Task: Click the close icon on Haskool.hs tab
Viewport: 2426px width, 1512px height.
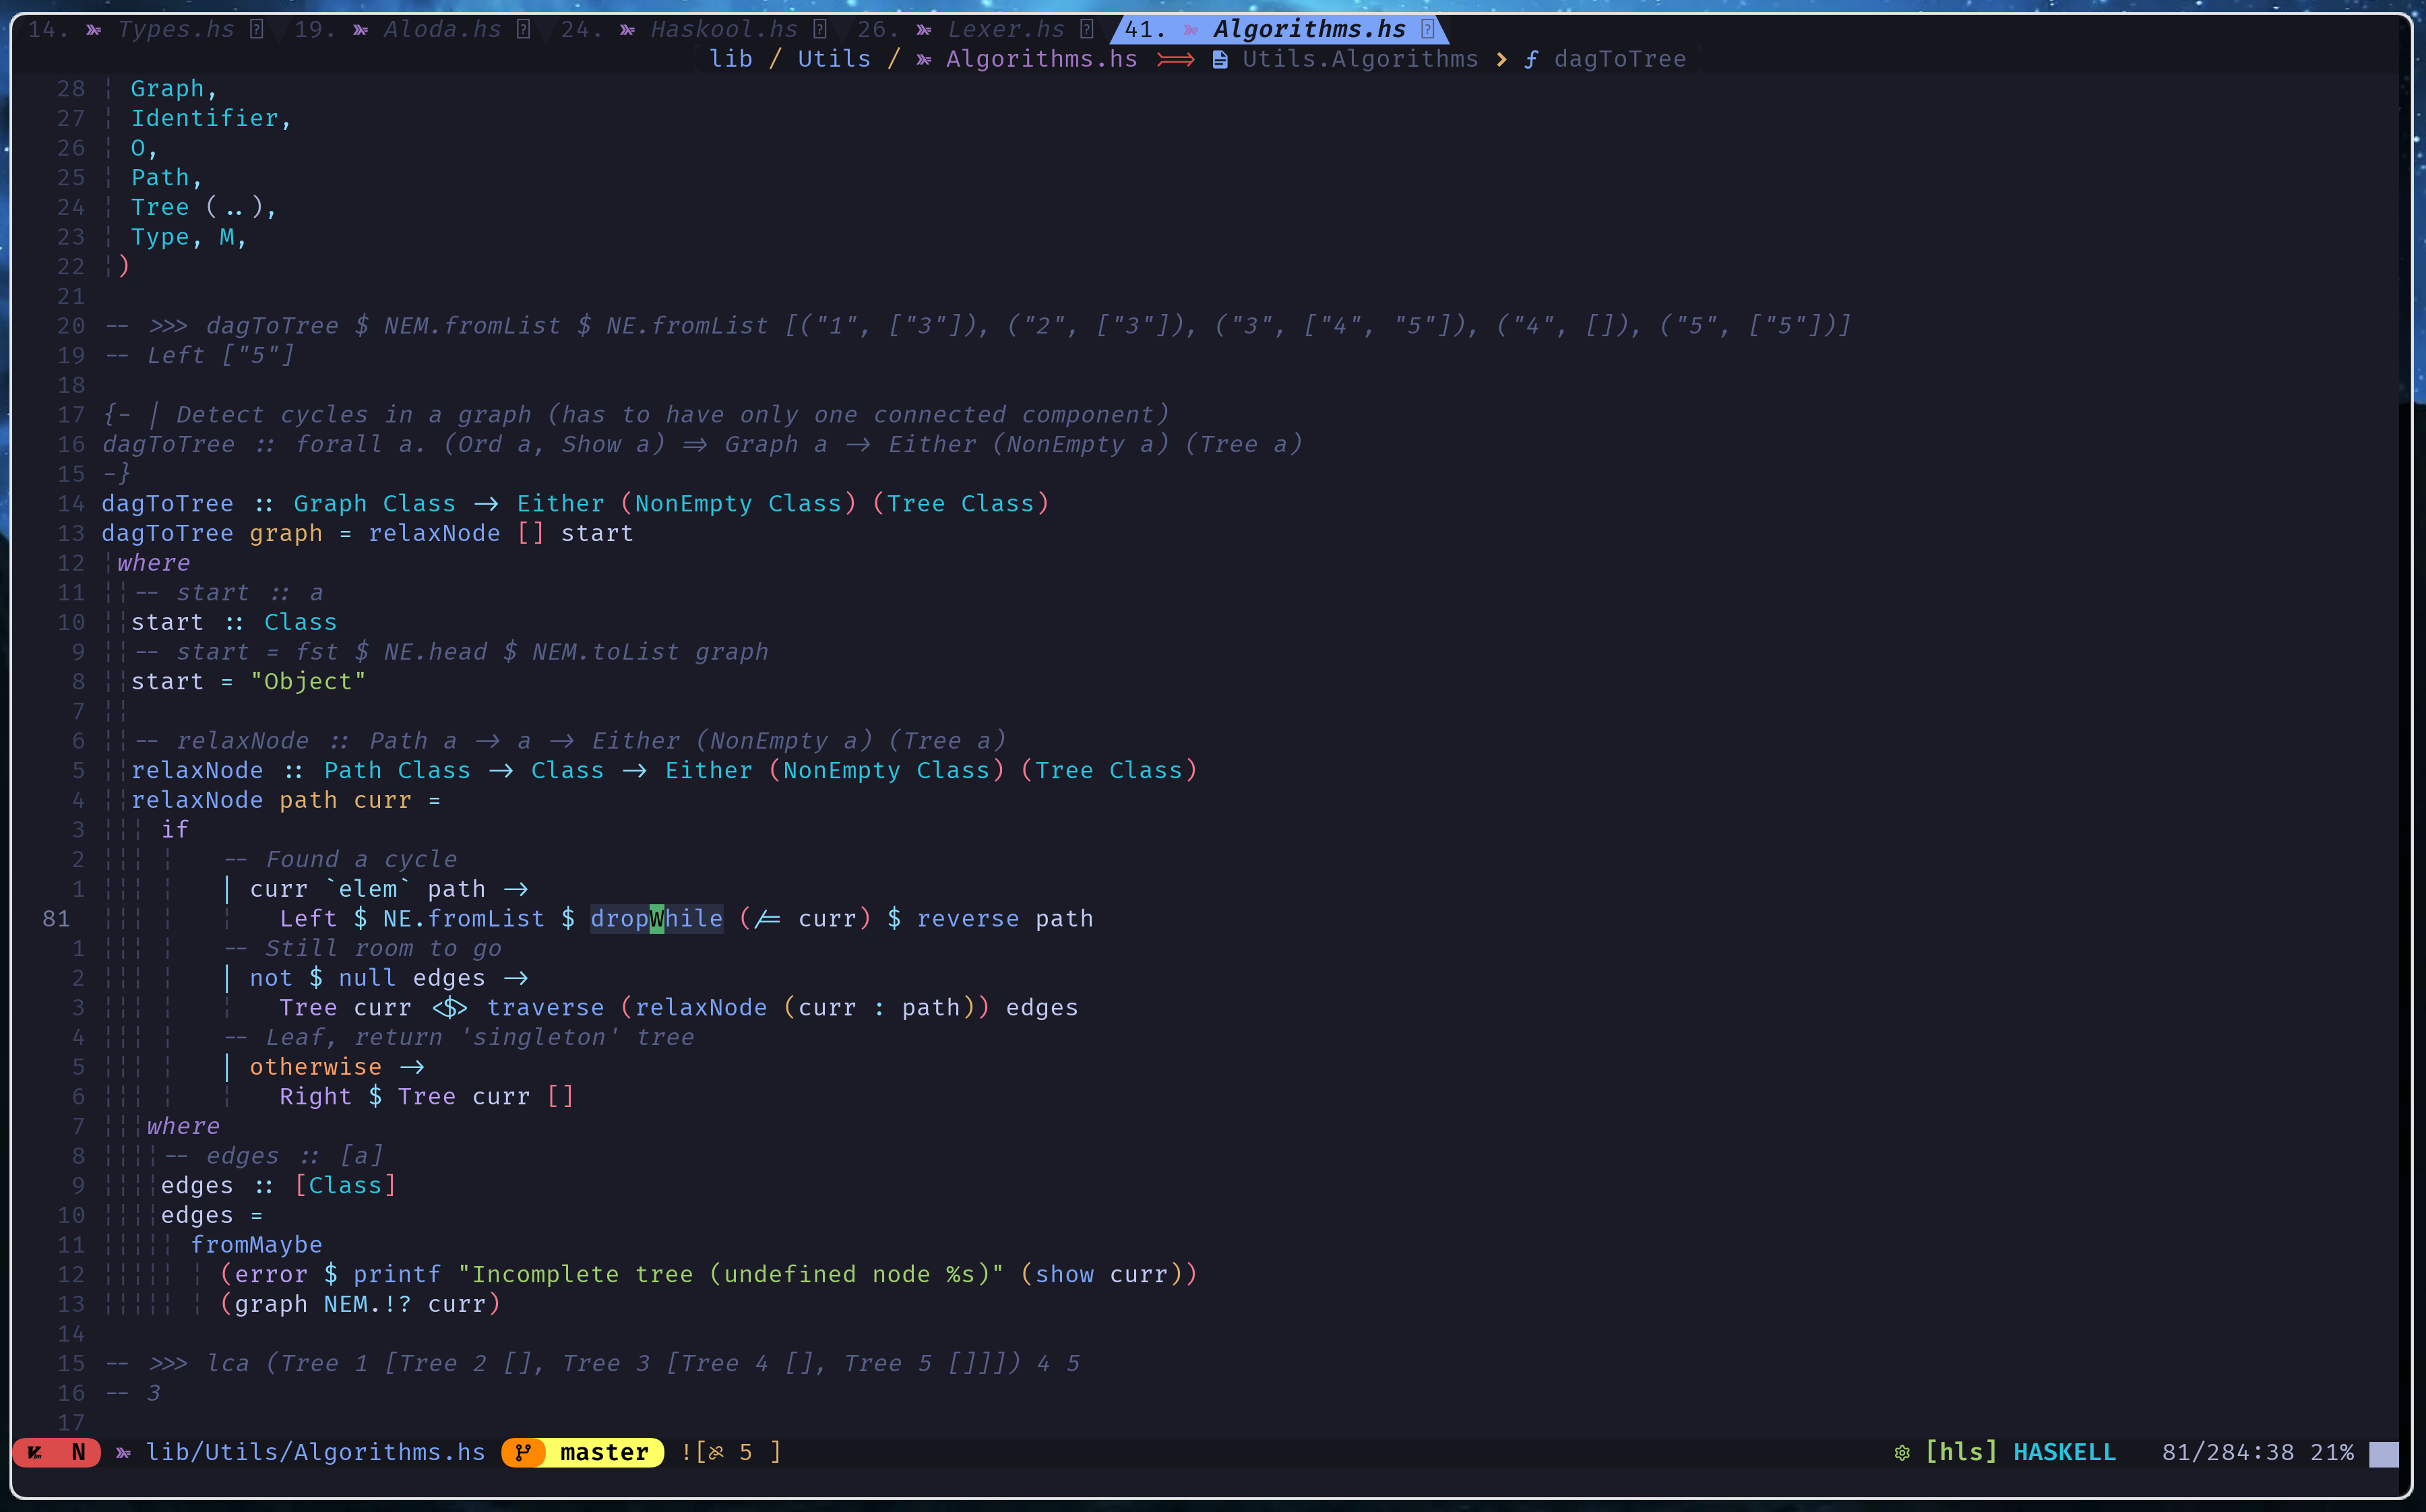Action: (x=820, y=30)
